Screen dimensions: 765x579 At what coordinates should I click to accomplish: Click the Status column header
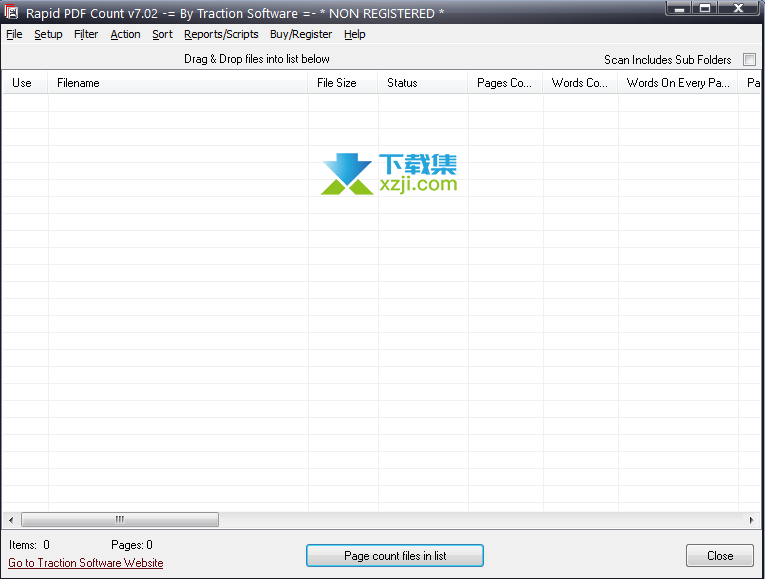pos(423,83)
